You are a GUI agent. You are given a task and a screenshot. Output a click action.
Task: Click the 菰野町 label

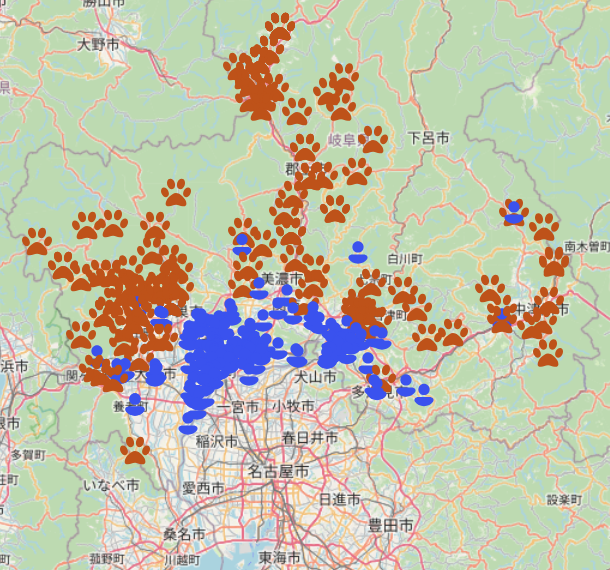[107, 559]
